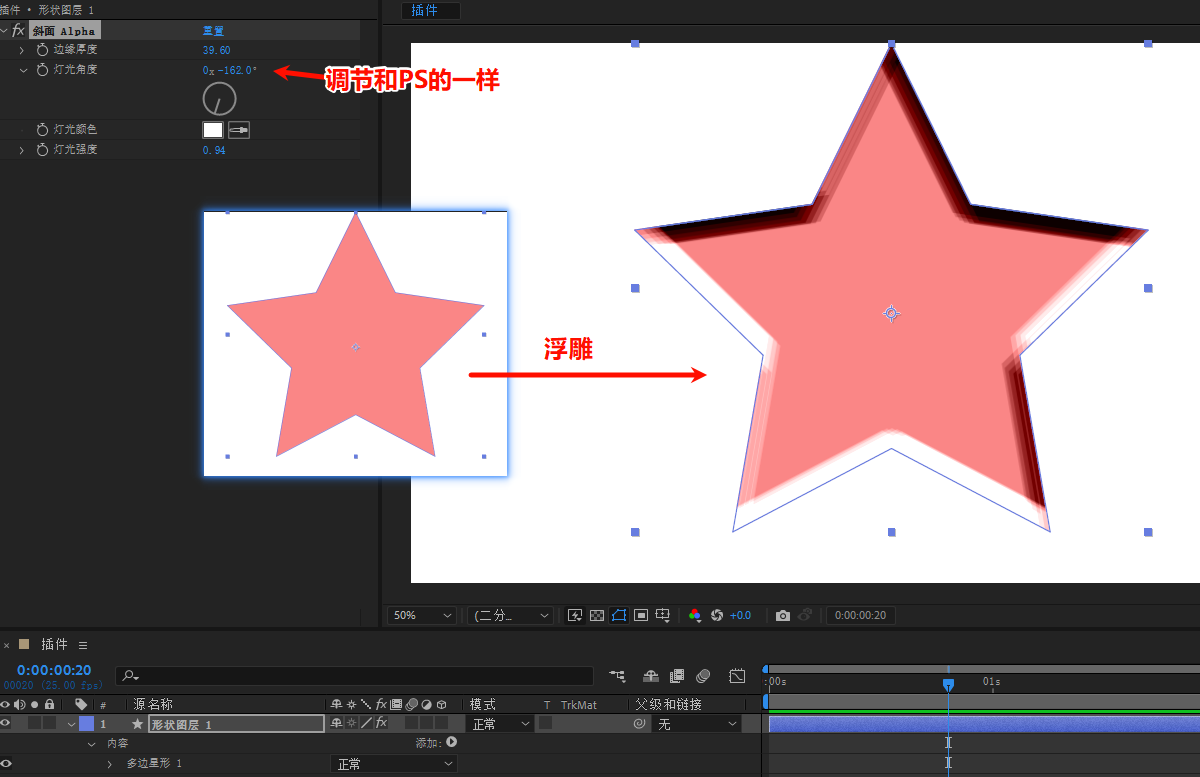Enable stopwatch for 灯光颜色
1200x777 pixels.
click(42, 130)
